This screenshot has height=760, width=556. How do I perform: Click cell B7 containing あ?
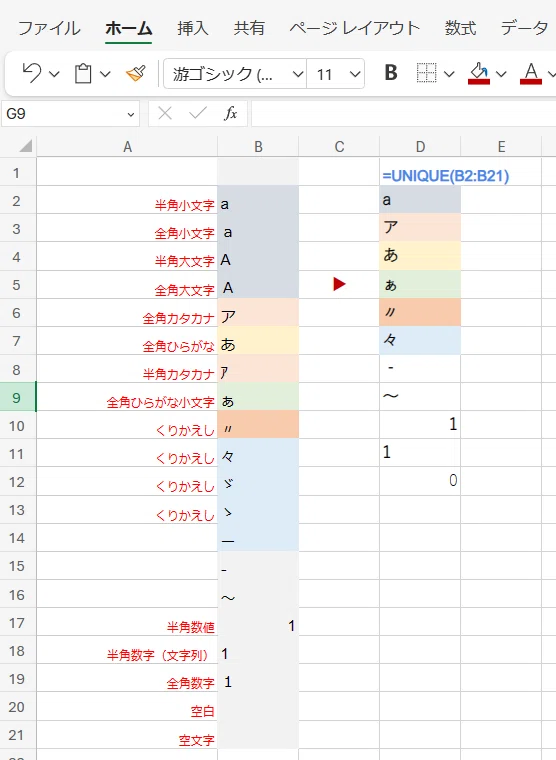coord(258,341)
